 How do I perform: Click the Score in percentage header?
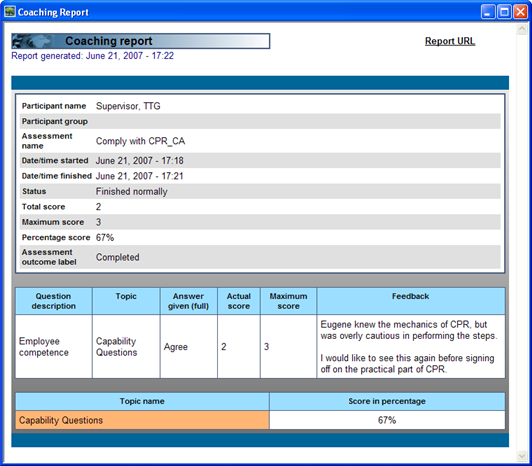pyautogui.click(x=387, y=401)
